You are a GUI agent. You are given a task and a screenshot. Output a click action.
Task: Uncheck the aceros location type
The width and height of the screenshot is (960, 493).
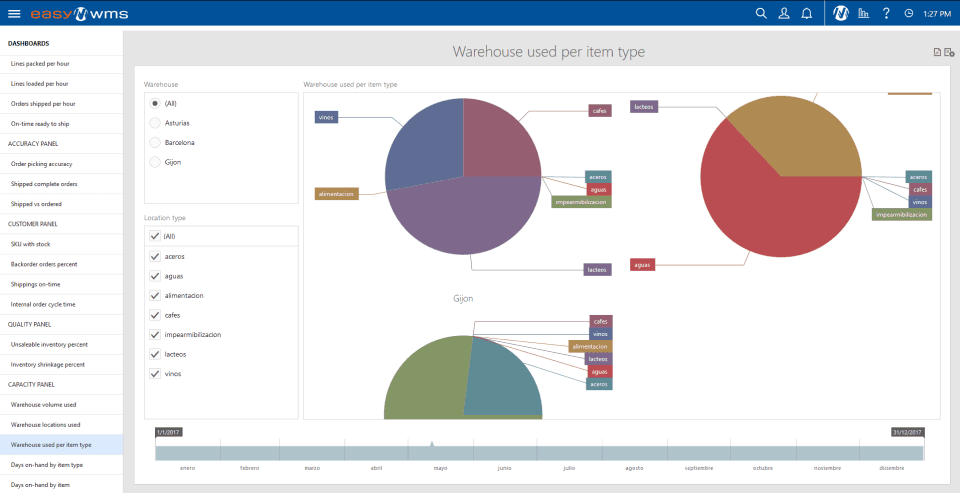pos(155,257)
